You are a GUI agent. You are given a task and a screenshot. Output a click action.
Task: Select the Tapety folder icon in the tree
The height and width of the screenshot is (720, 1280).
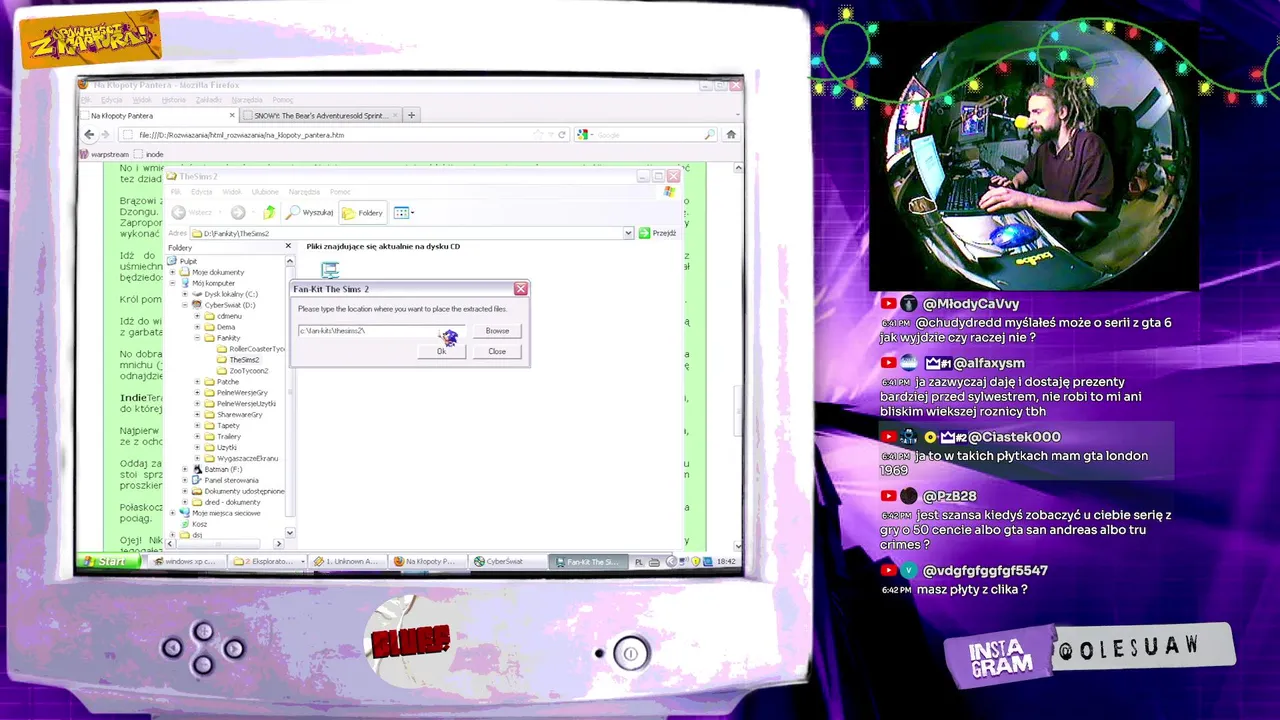coord(209,426)
